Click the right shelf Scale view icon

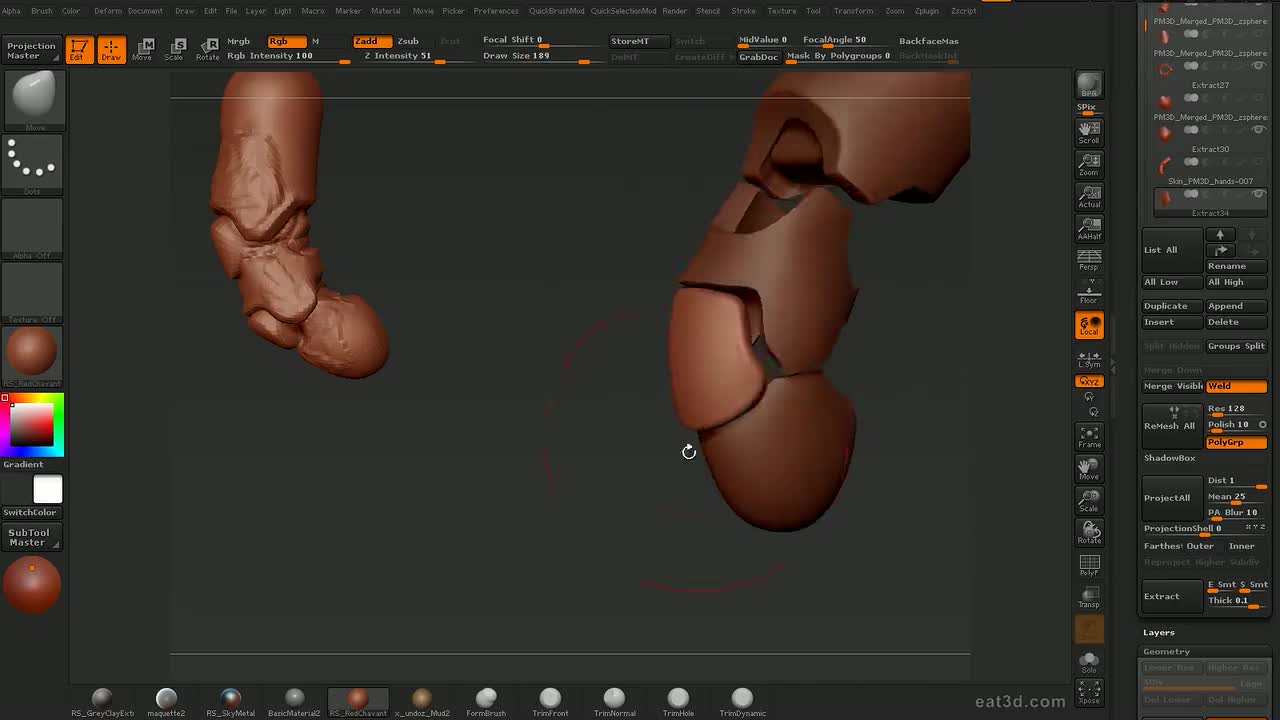(1089, 500)
